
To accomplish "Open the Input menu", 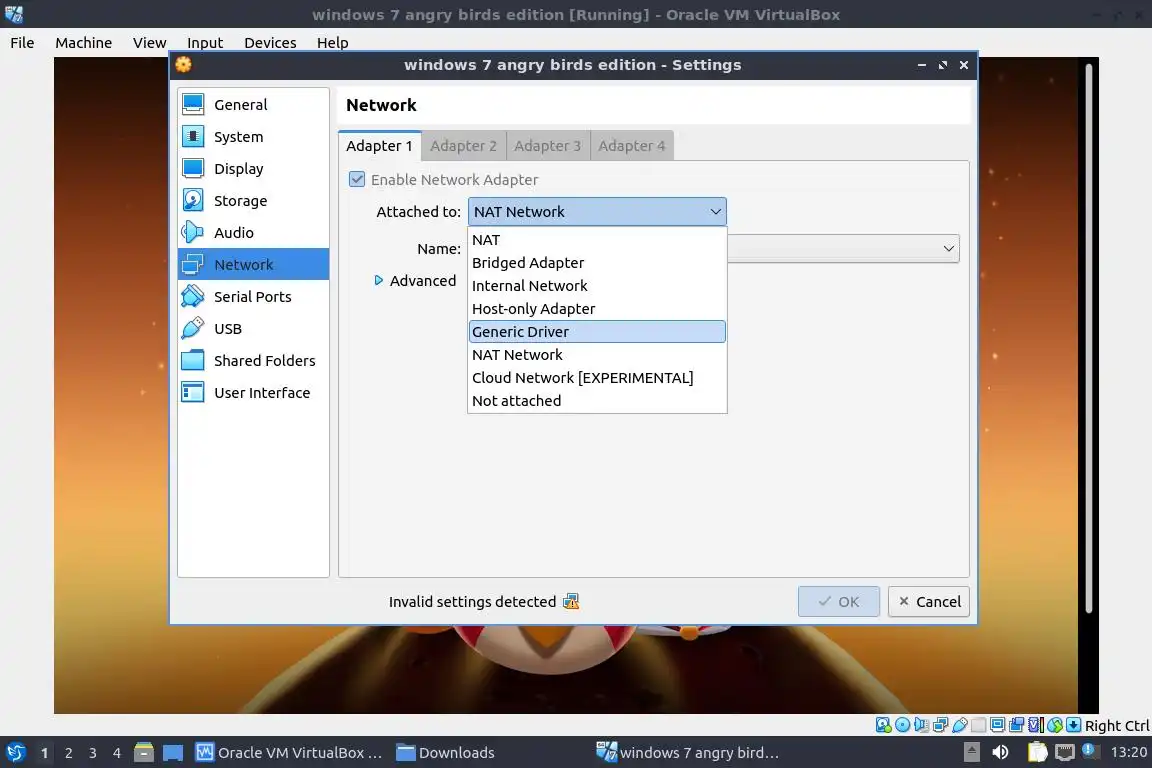I will click(205, 43).
